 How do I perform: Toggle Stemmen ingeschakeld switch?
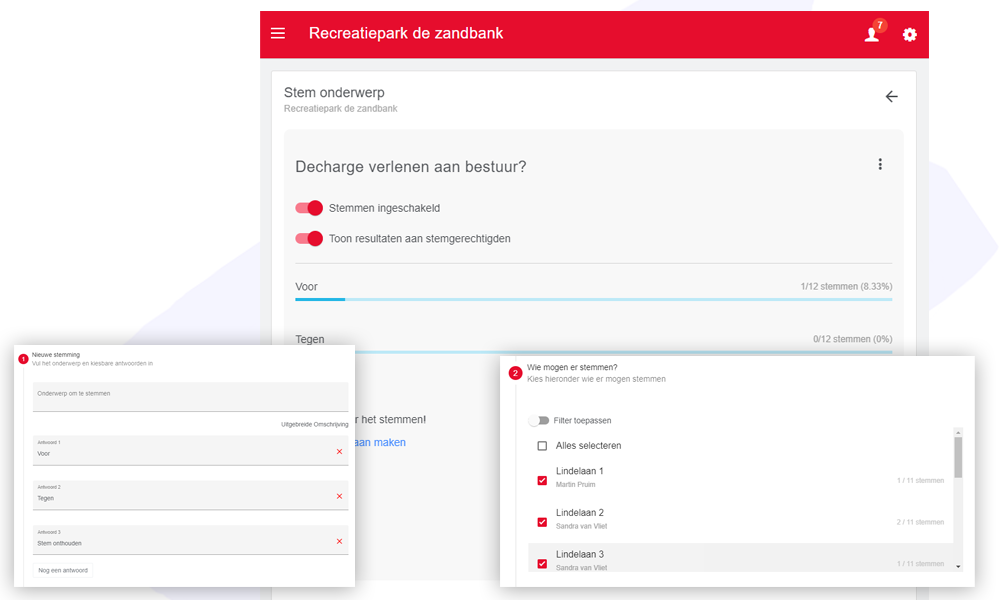(x=309, y=208)
